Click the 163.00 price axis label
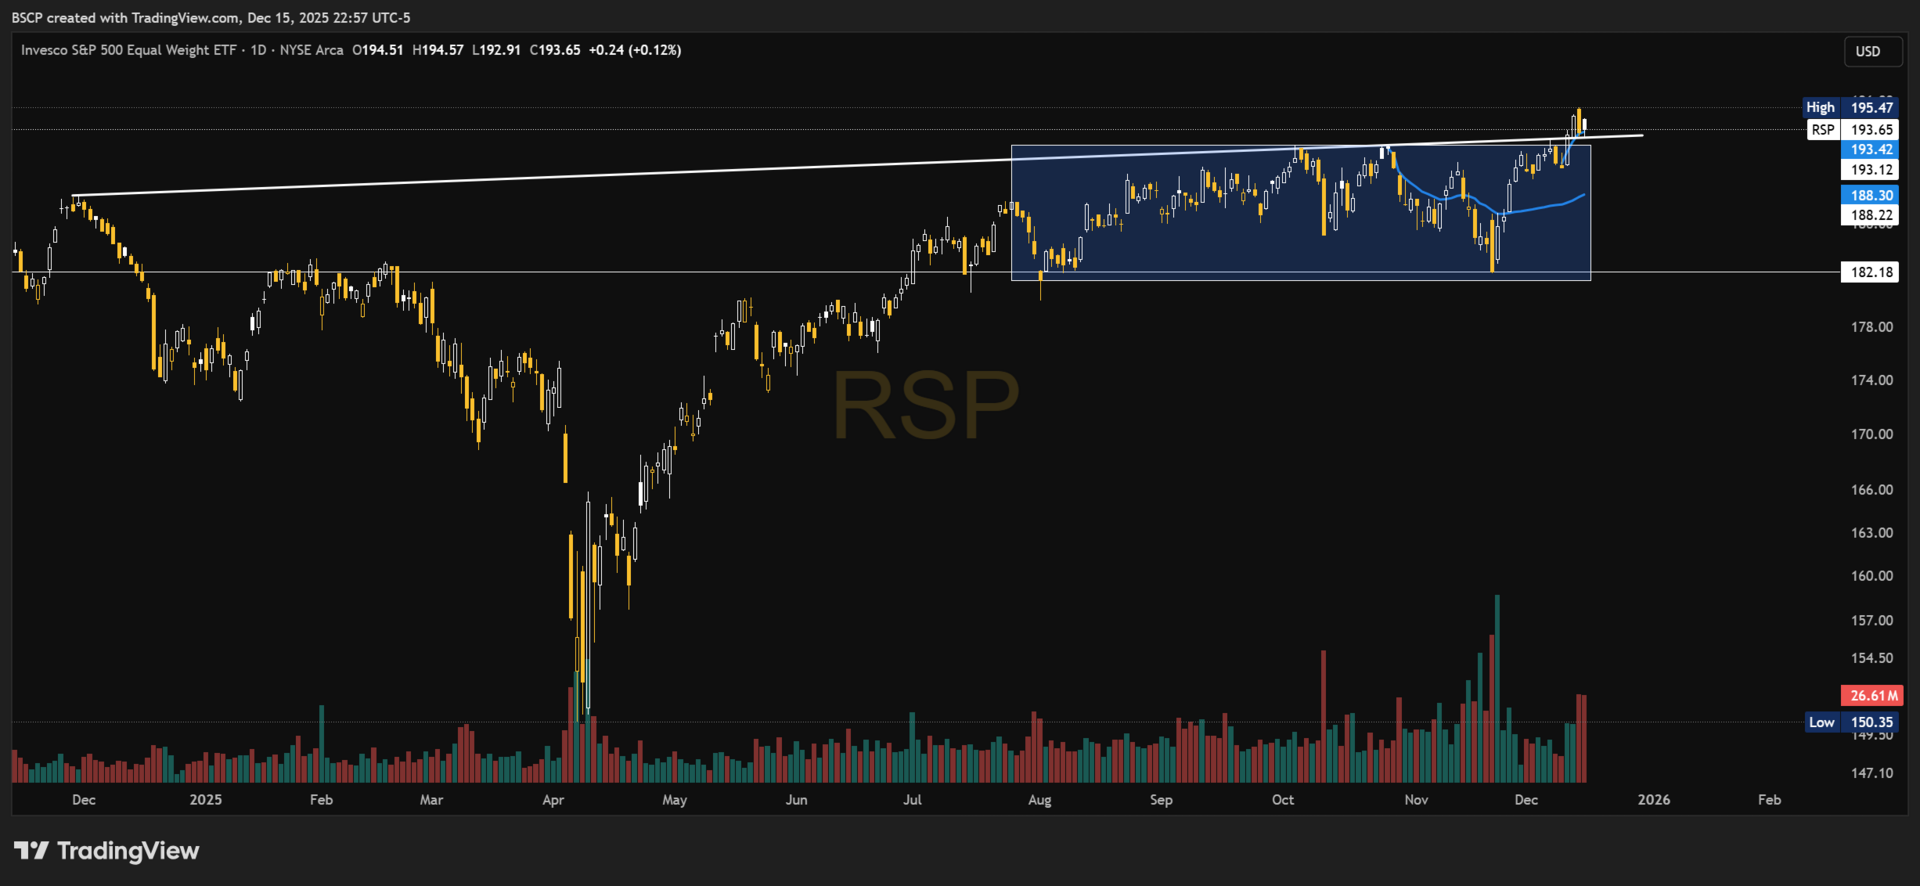1920x886 pixels. (1871, 533)
